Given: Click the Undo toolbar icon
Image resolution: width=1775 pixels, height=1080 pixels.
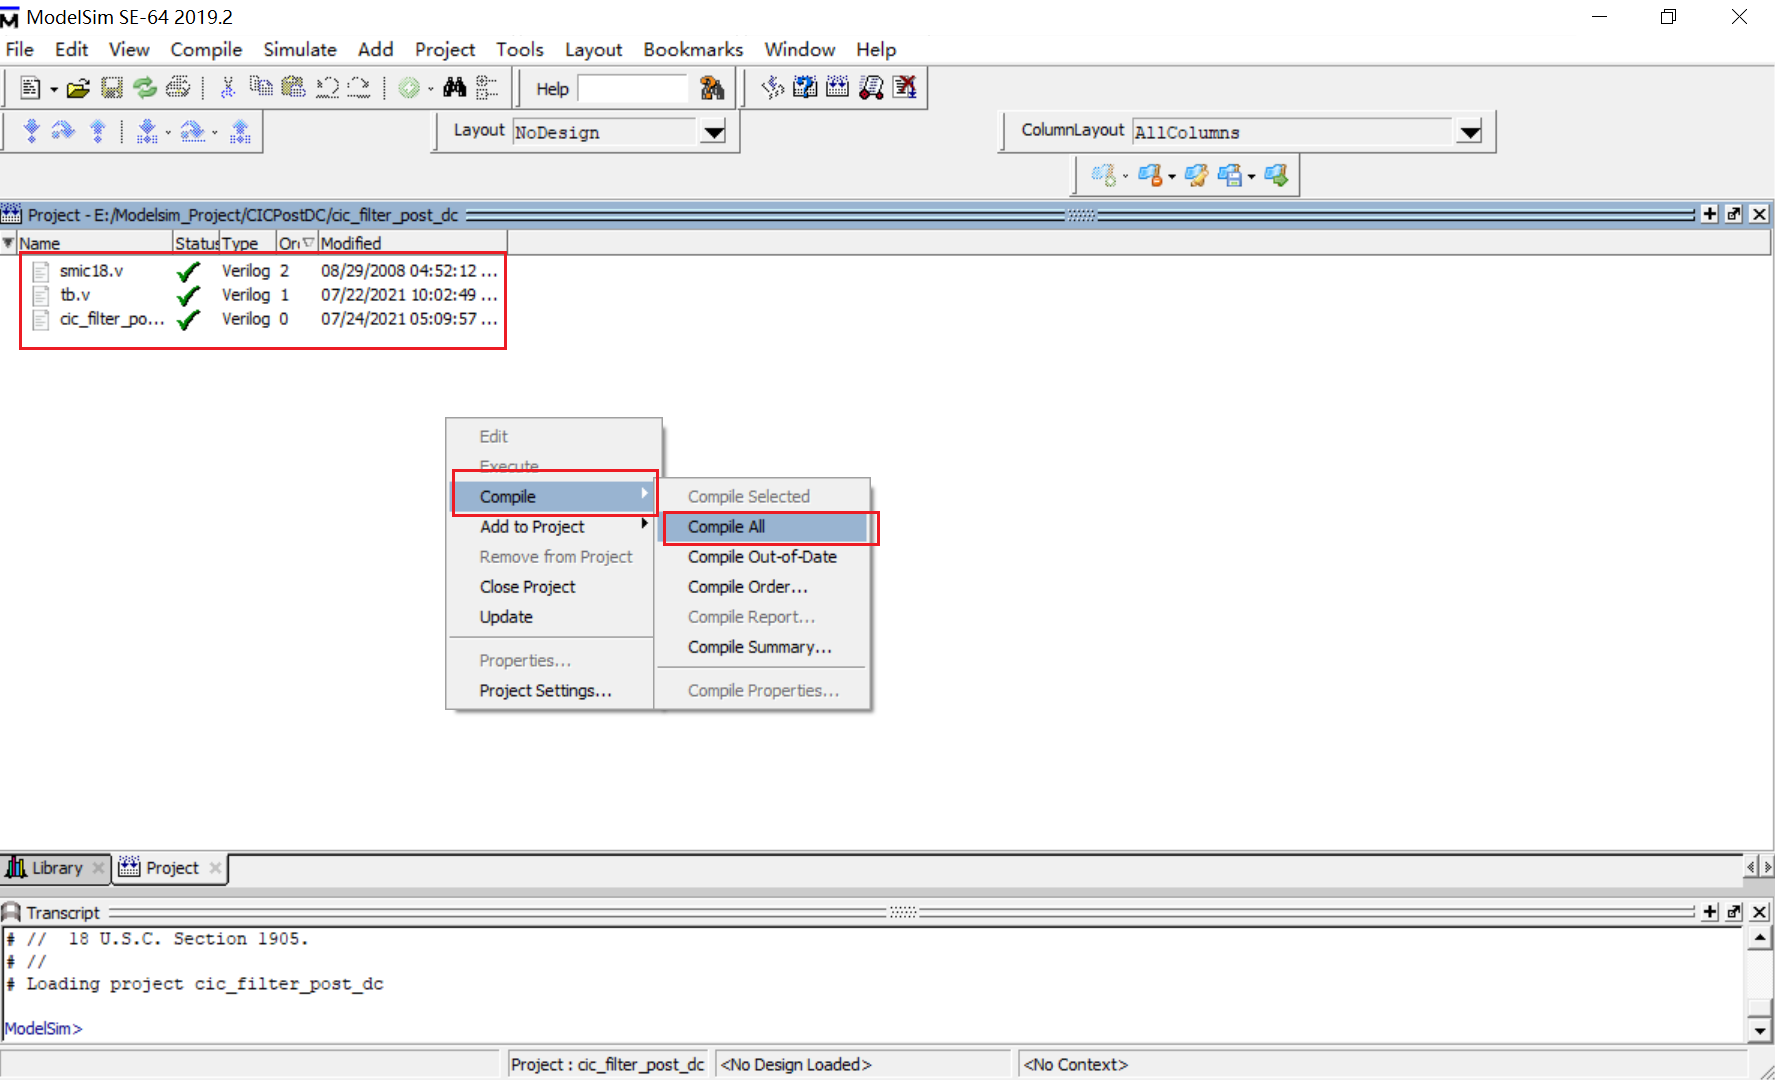Looking at the screenshot, I should [x=327, y=88].
